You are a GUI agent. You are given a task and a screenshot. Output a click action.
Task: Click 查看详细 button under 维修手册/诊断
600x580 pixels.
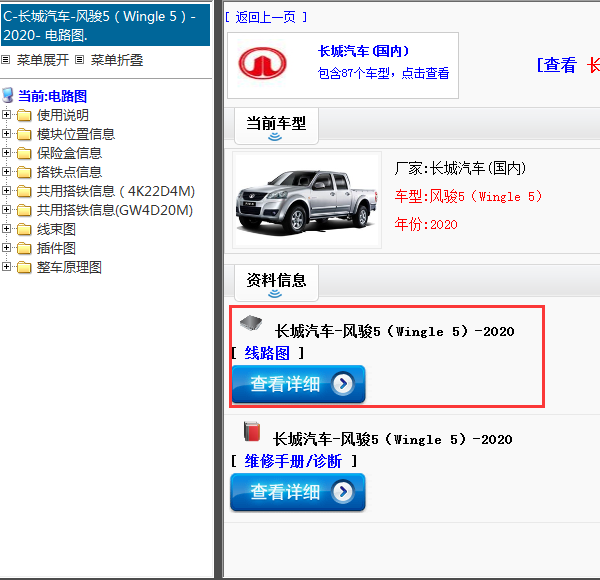298,492
